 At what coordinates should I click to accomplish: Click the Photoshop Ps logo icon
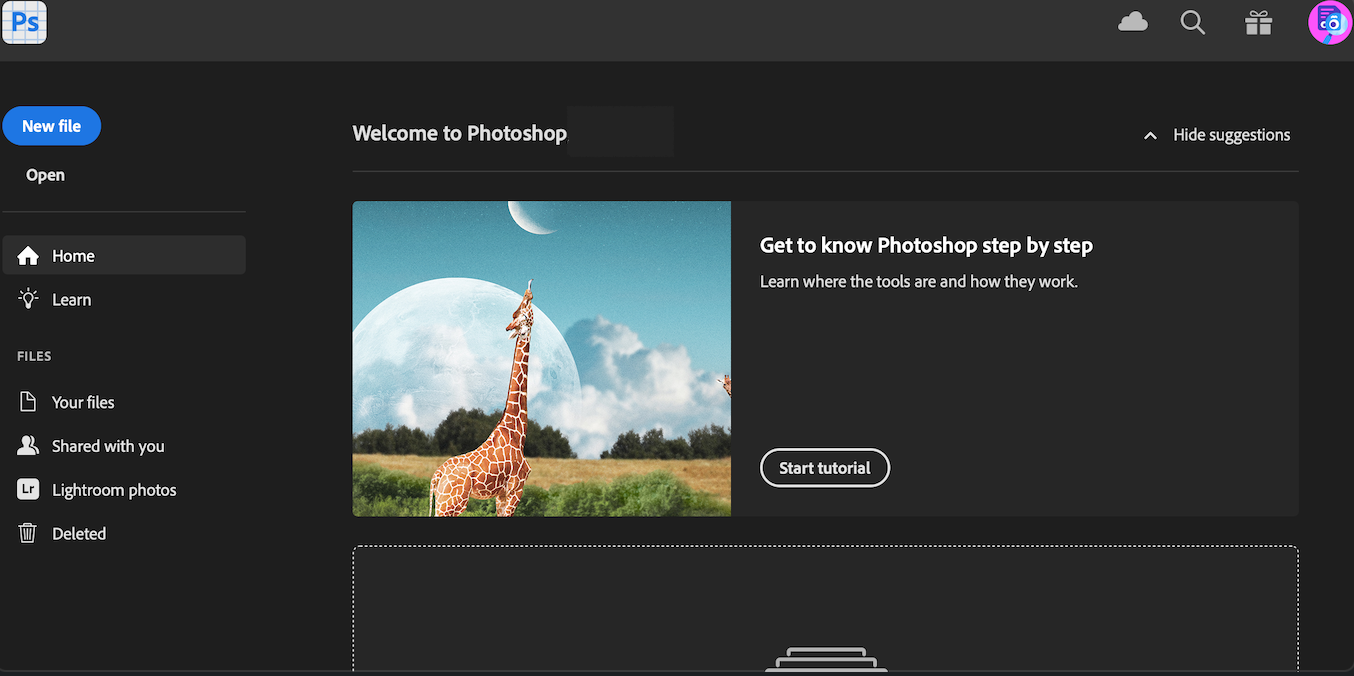pyautogui.click(x=25, y=22)
